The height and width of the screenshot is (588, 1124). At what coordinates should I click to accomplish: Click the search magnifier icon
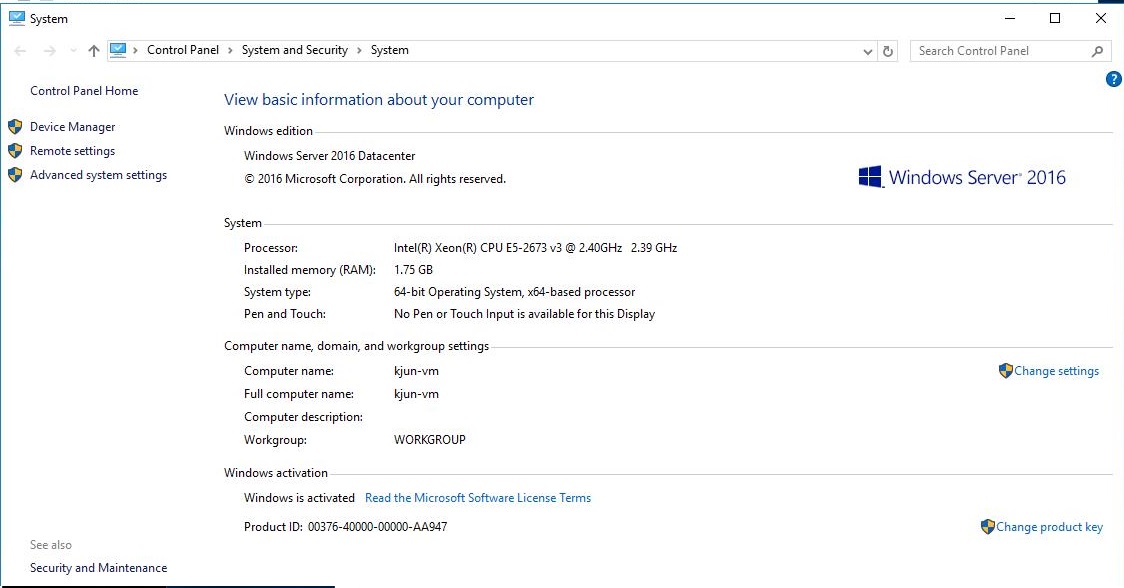pos(1097,51)
